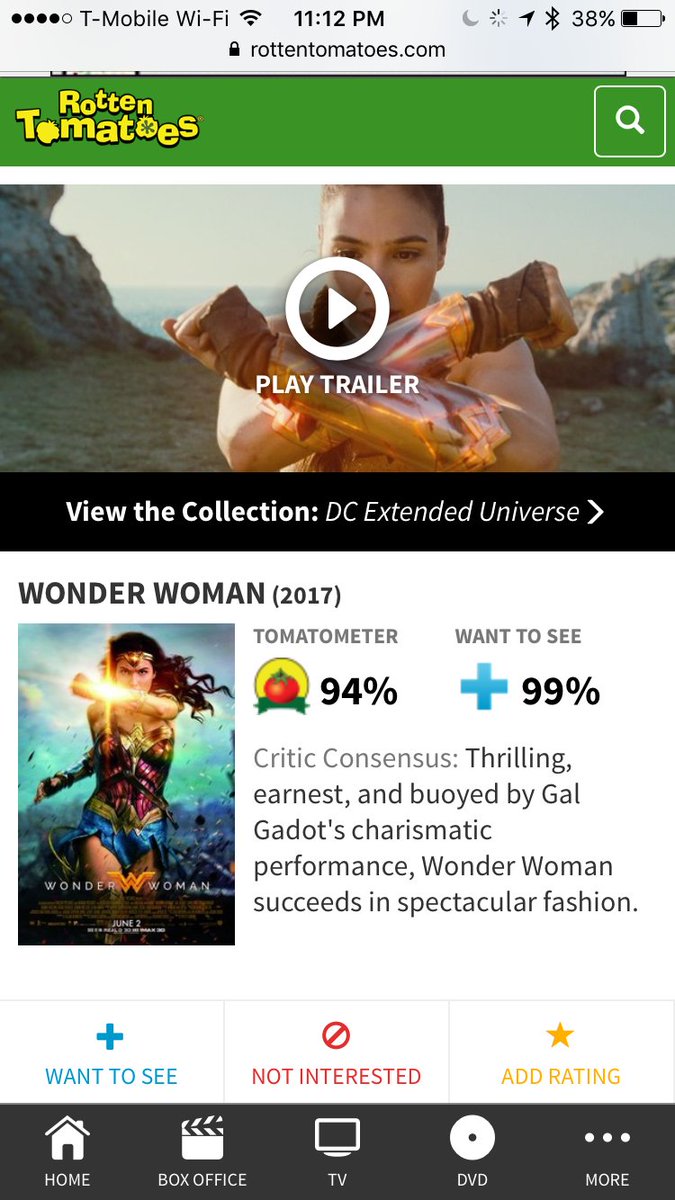This screenshot has width=675, height=1200.
Task: Switch to the TV tab
Action: point(337,1152)
